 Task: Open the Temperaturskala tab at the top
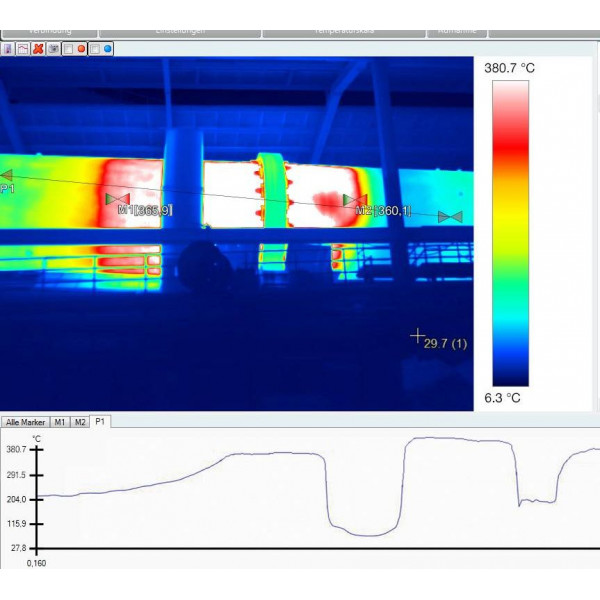[345, 32]
